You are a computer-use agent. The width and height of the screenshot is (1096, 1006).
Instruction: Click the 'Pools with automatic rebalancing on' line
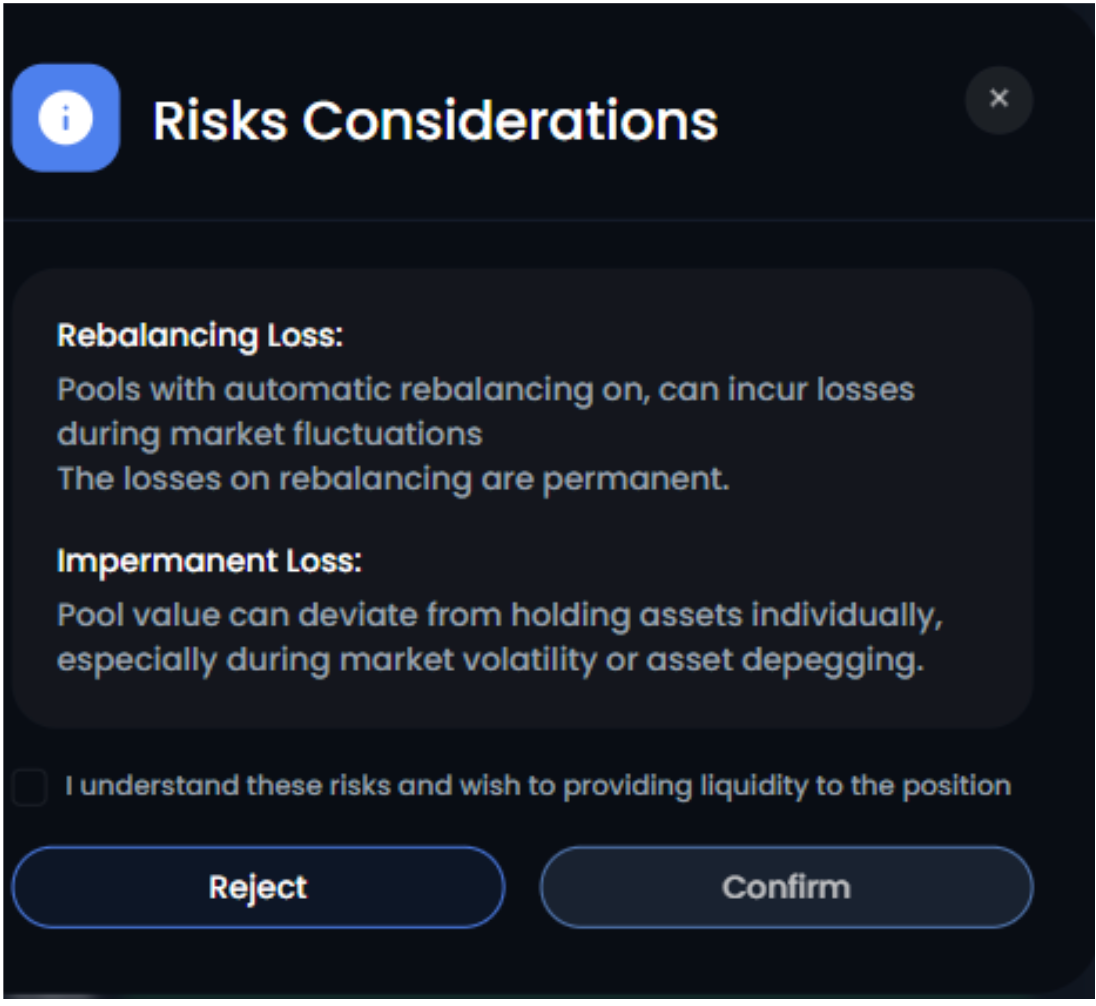point(485,389)
